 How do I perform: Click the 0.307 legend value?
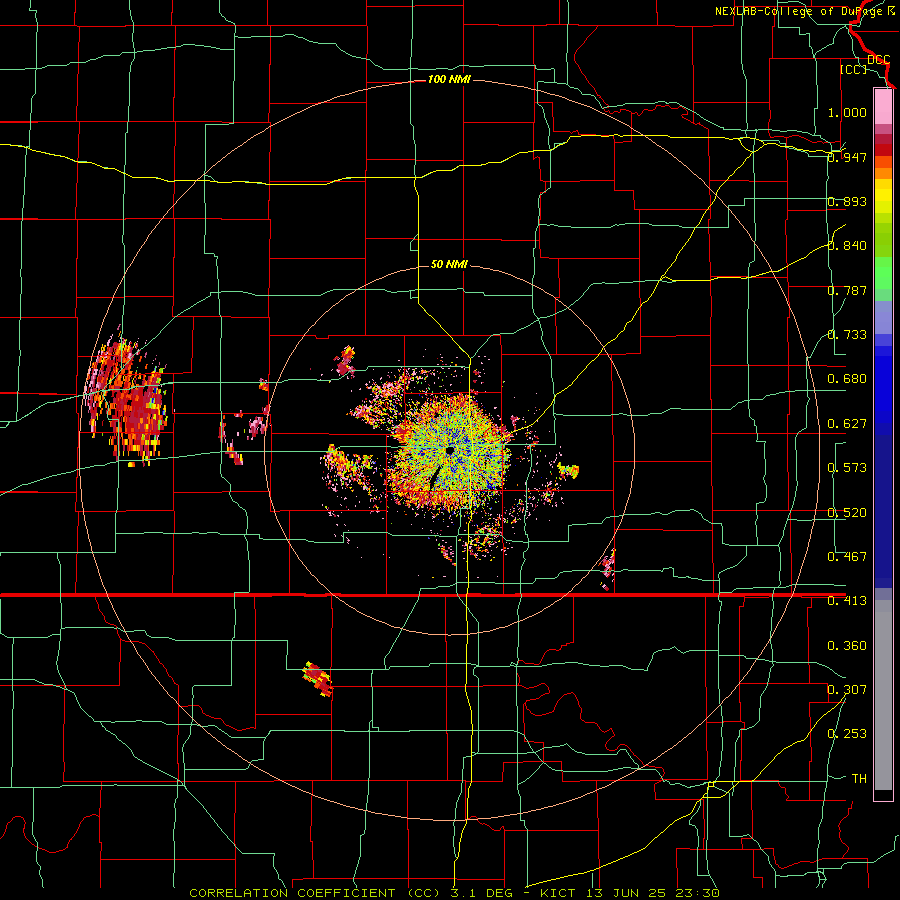pyautogui.click(x=847, y=690)
